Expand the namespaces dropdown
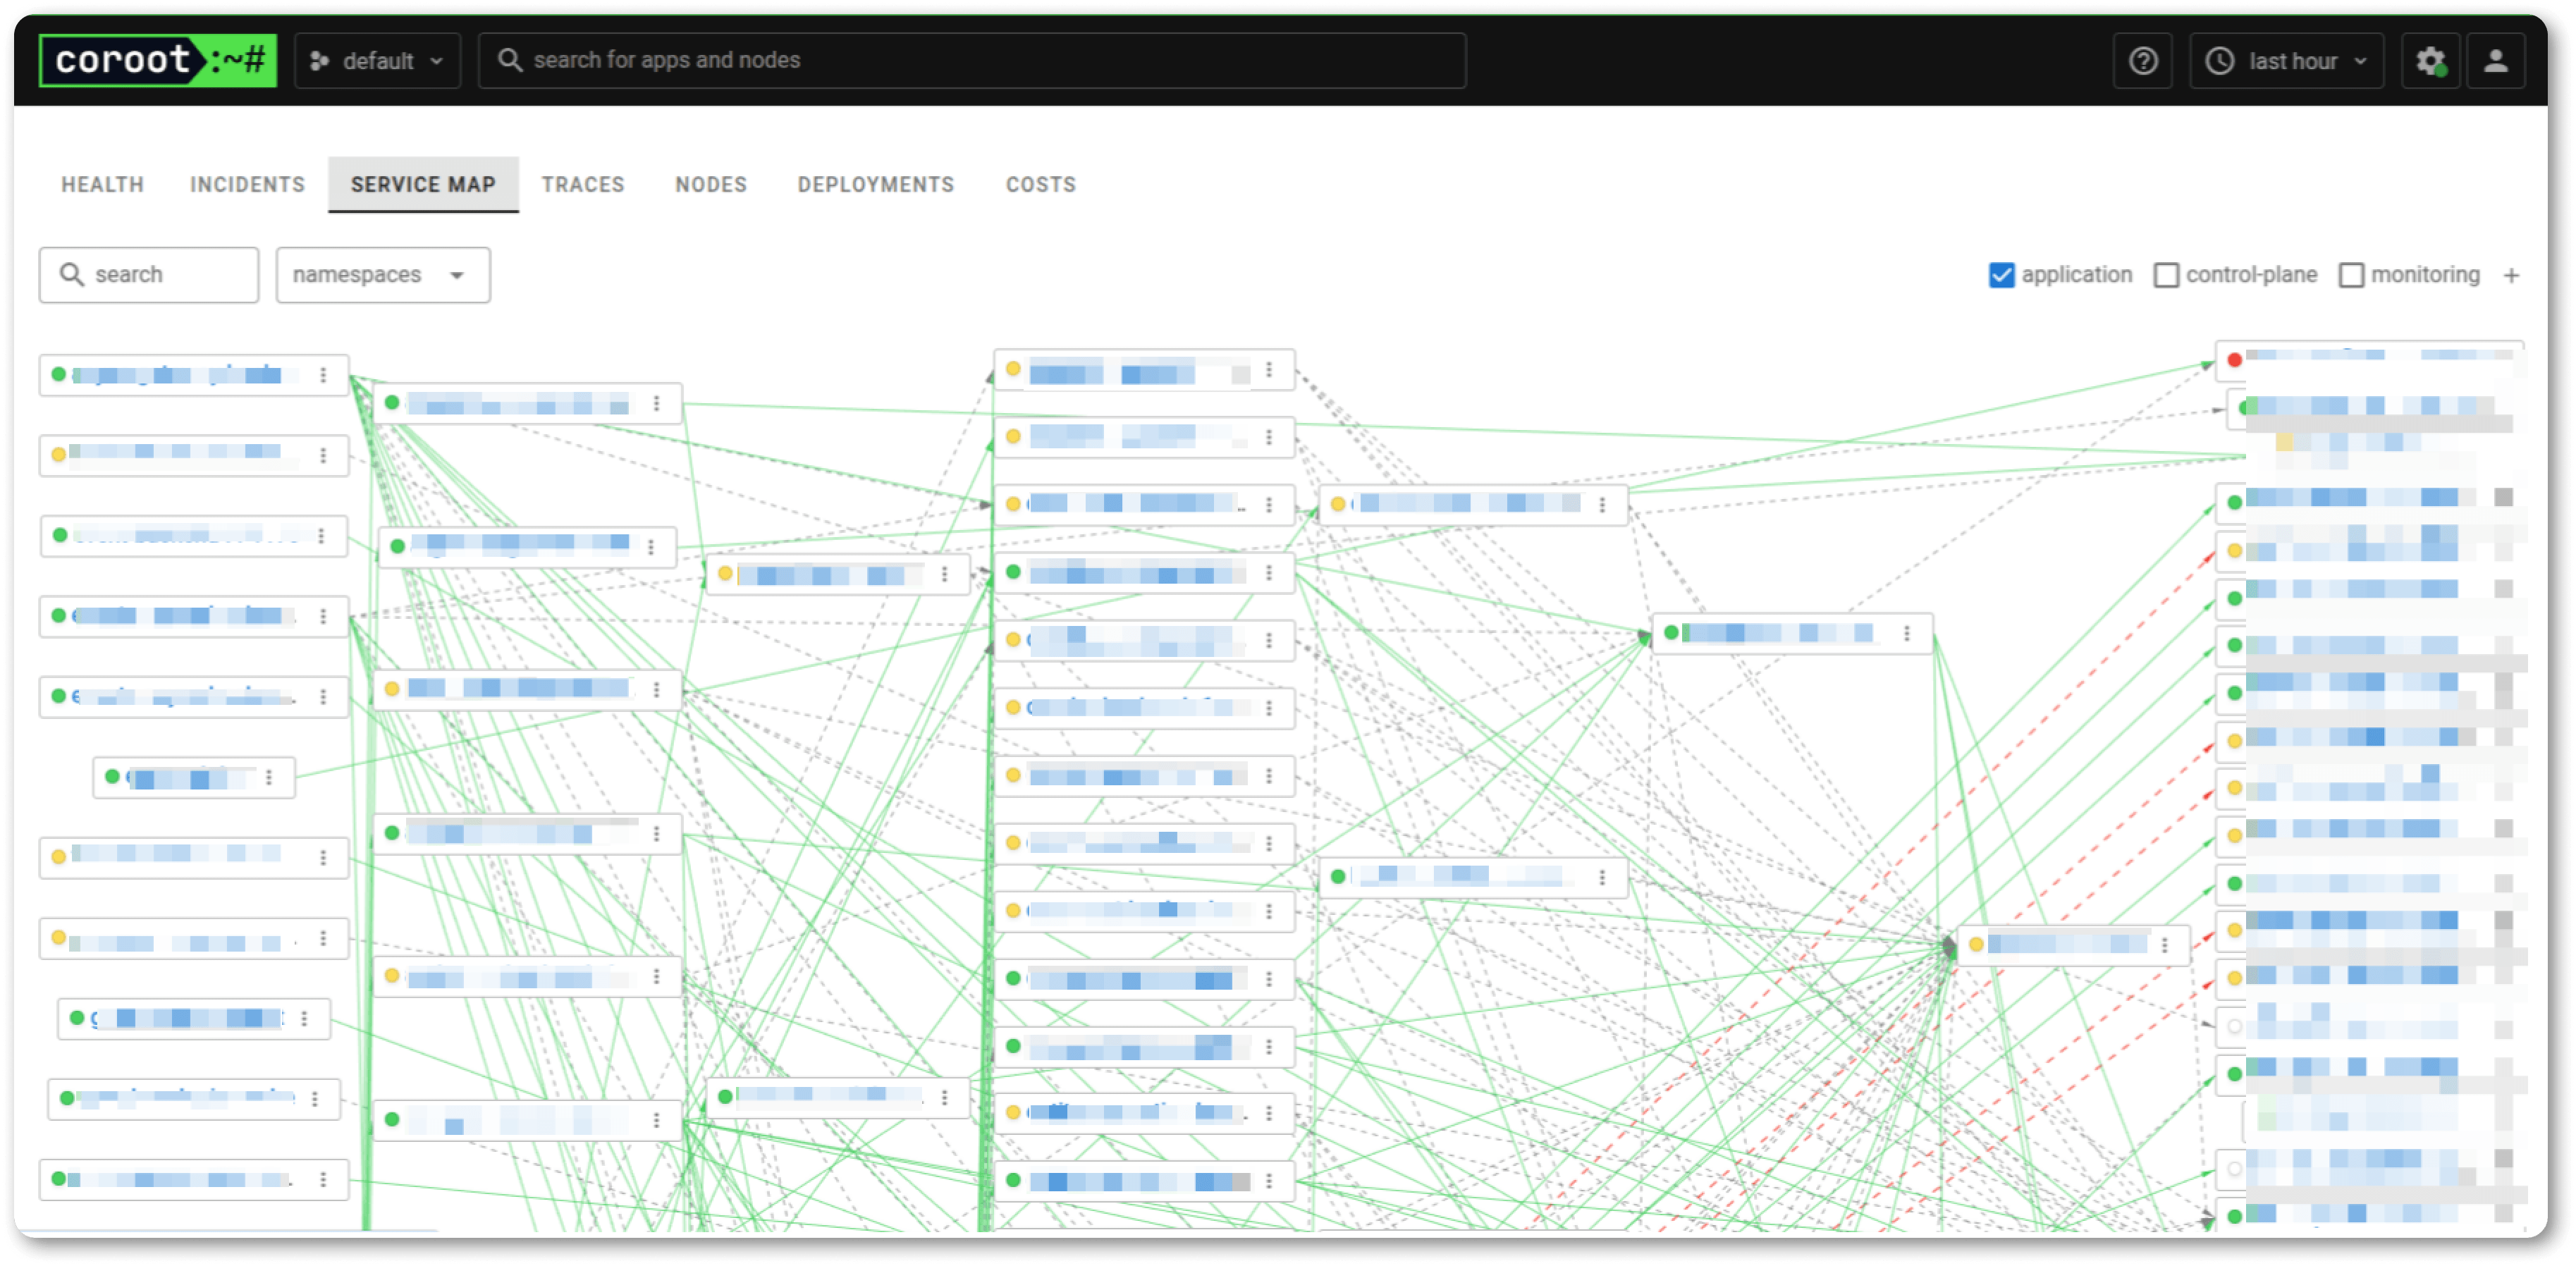 pos(382,275)
